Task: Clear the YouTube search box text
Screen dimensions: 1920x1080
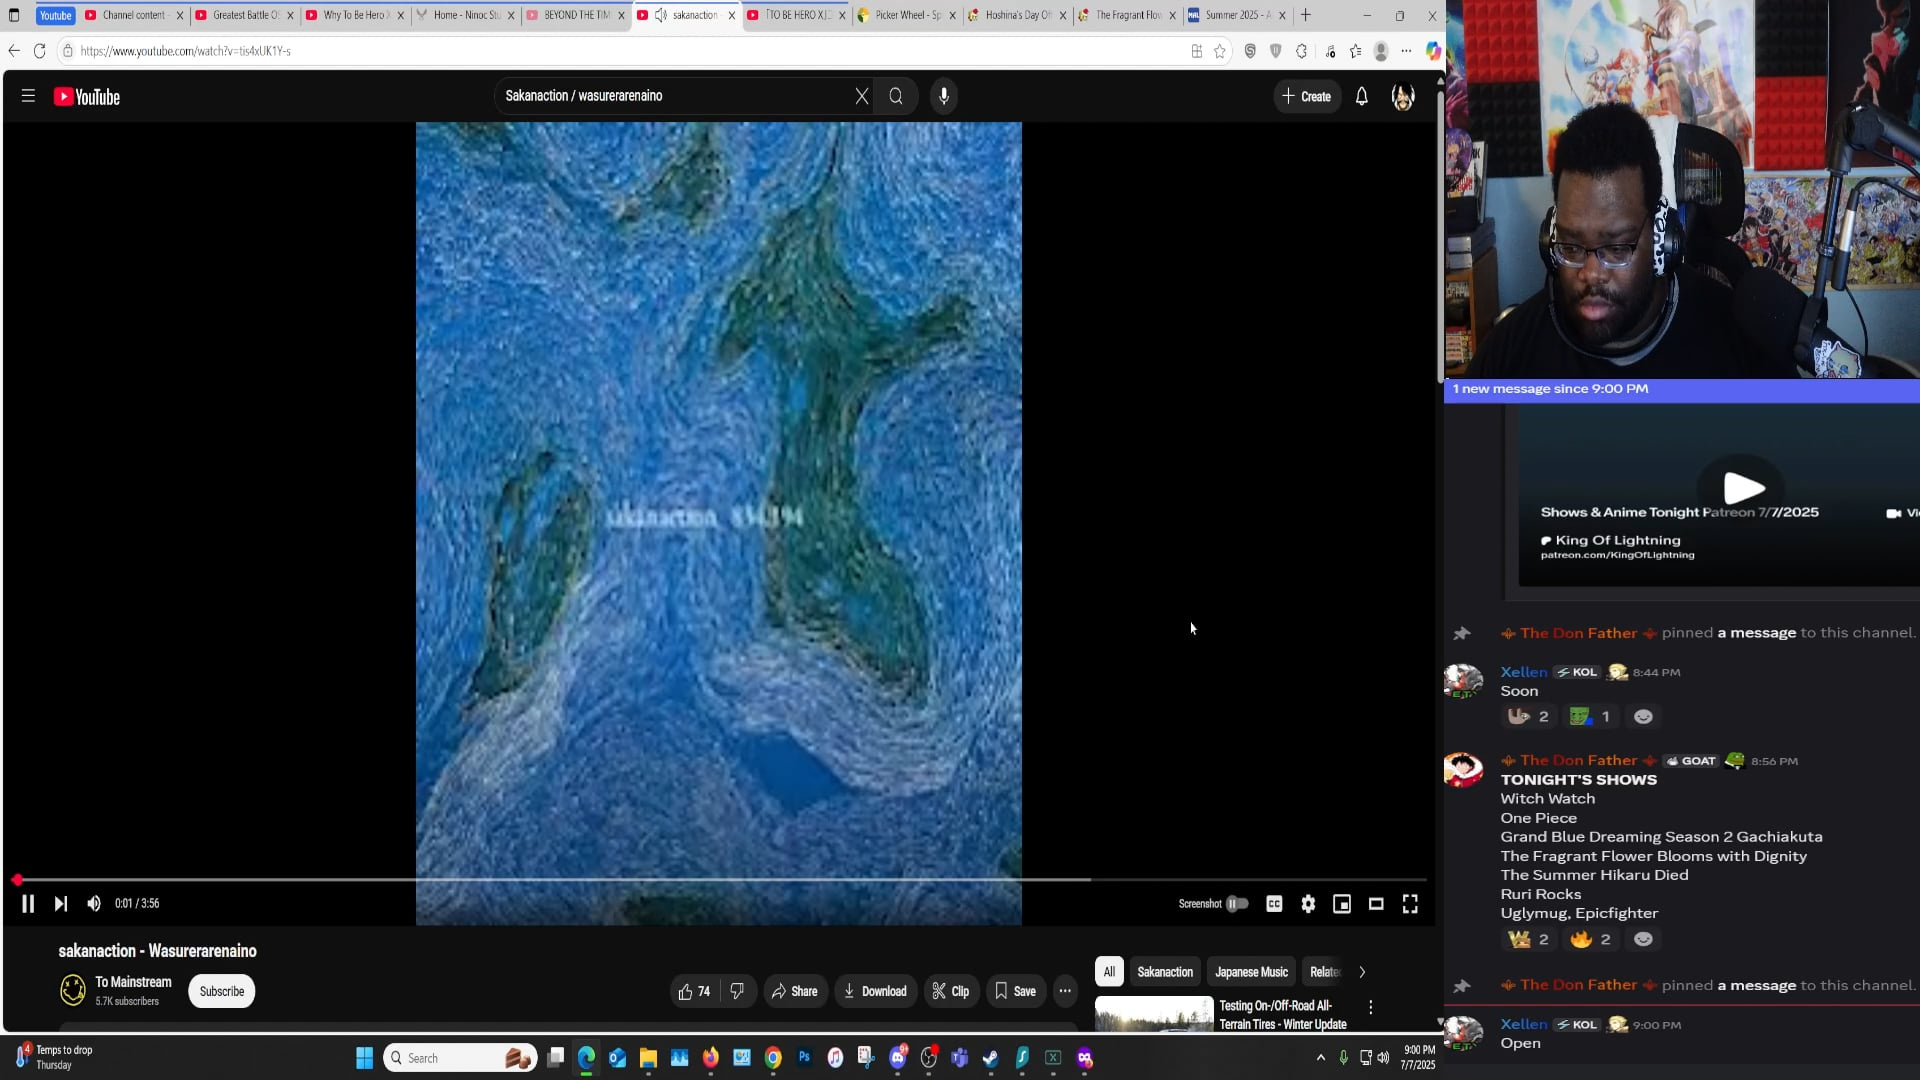Action: click(x=862, y=96)
